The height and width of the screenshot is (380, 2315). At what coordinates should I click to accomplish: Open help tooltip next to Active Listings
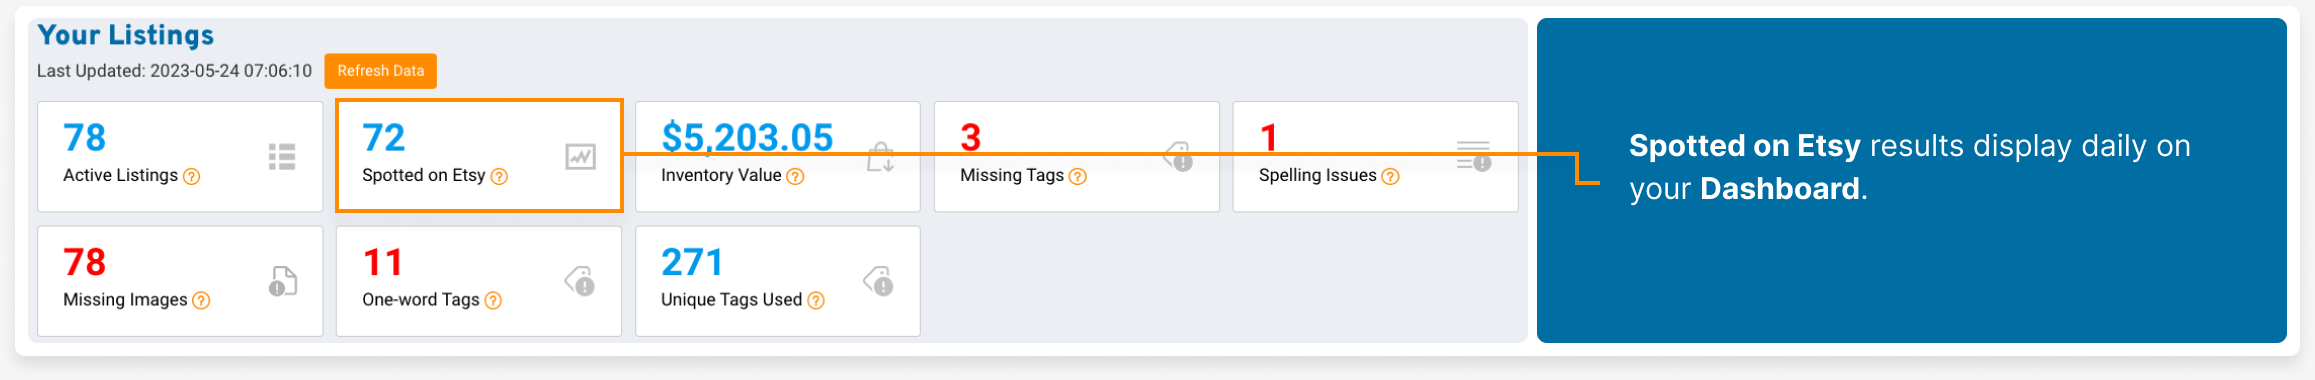click(x=191, y=176)
